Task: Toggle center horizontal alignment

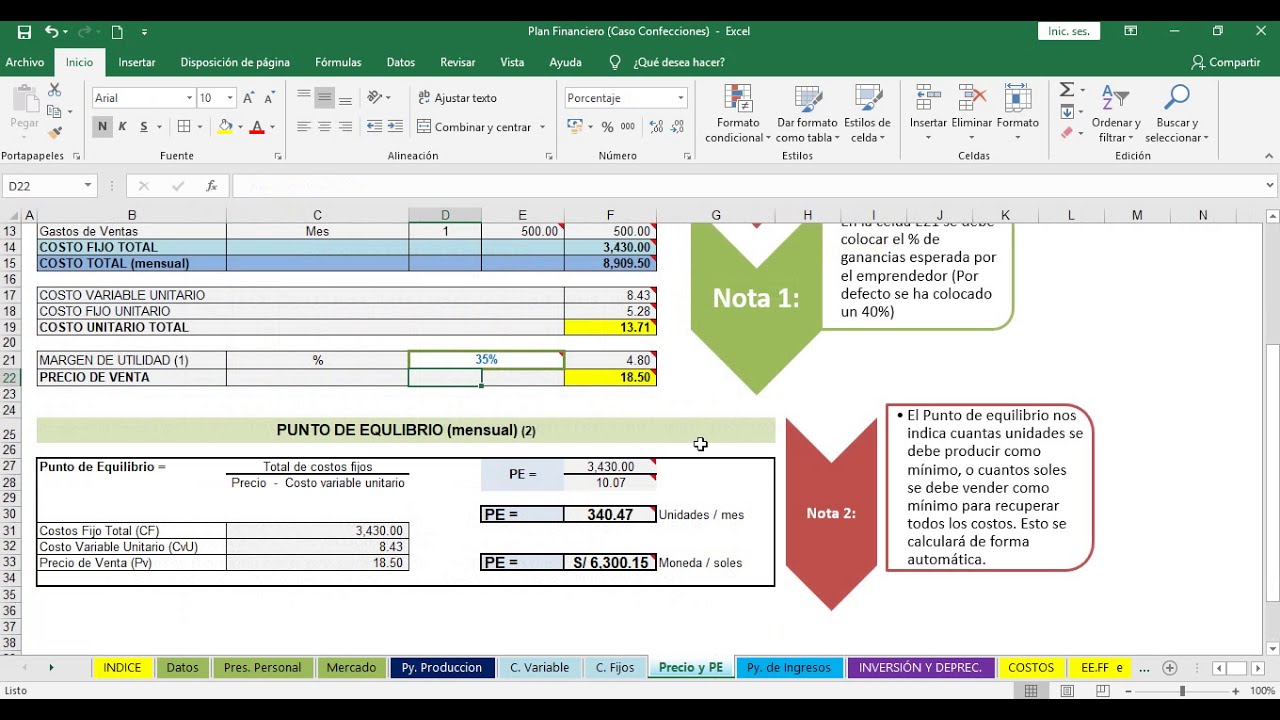Action: 324,127
